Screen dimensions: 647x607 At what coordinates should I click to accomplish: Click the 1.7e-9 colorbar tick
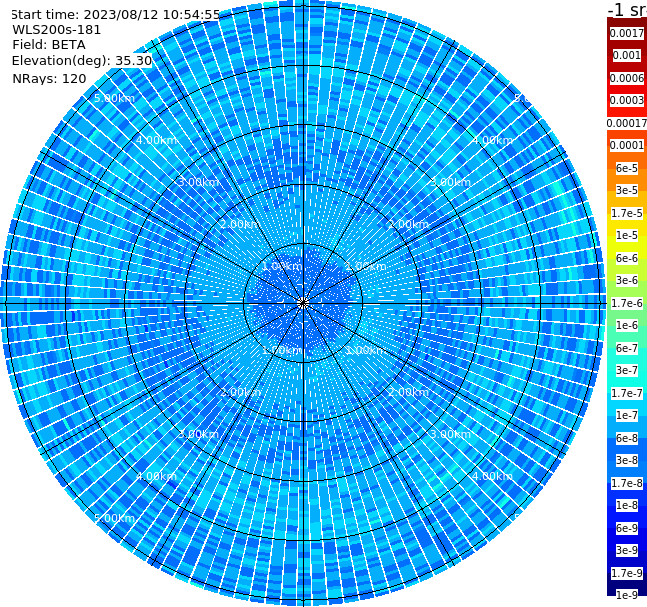[627, 573]
